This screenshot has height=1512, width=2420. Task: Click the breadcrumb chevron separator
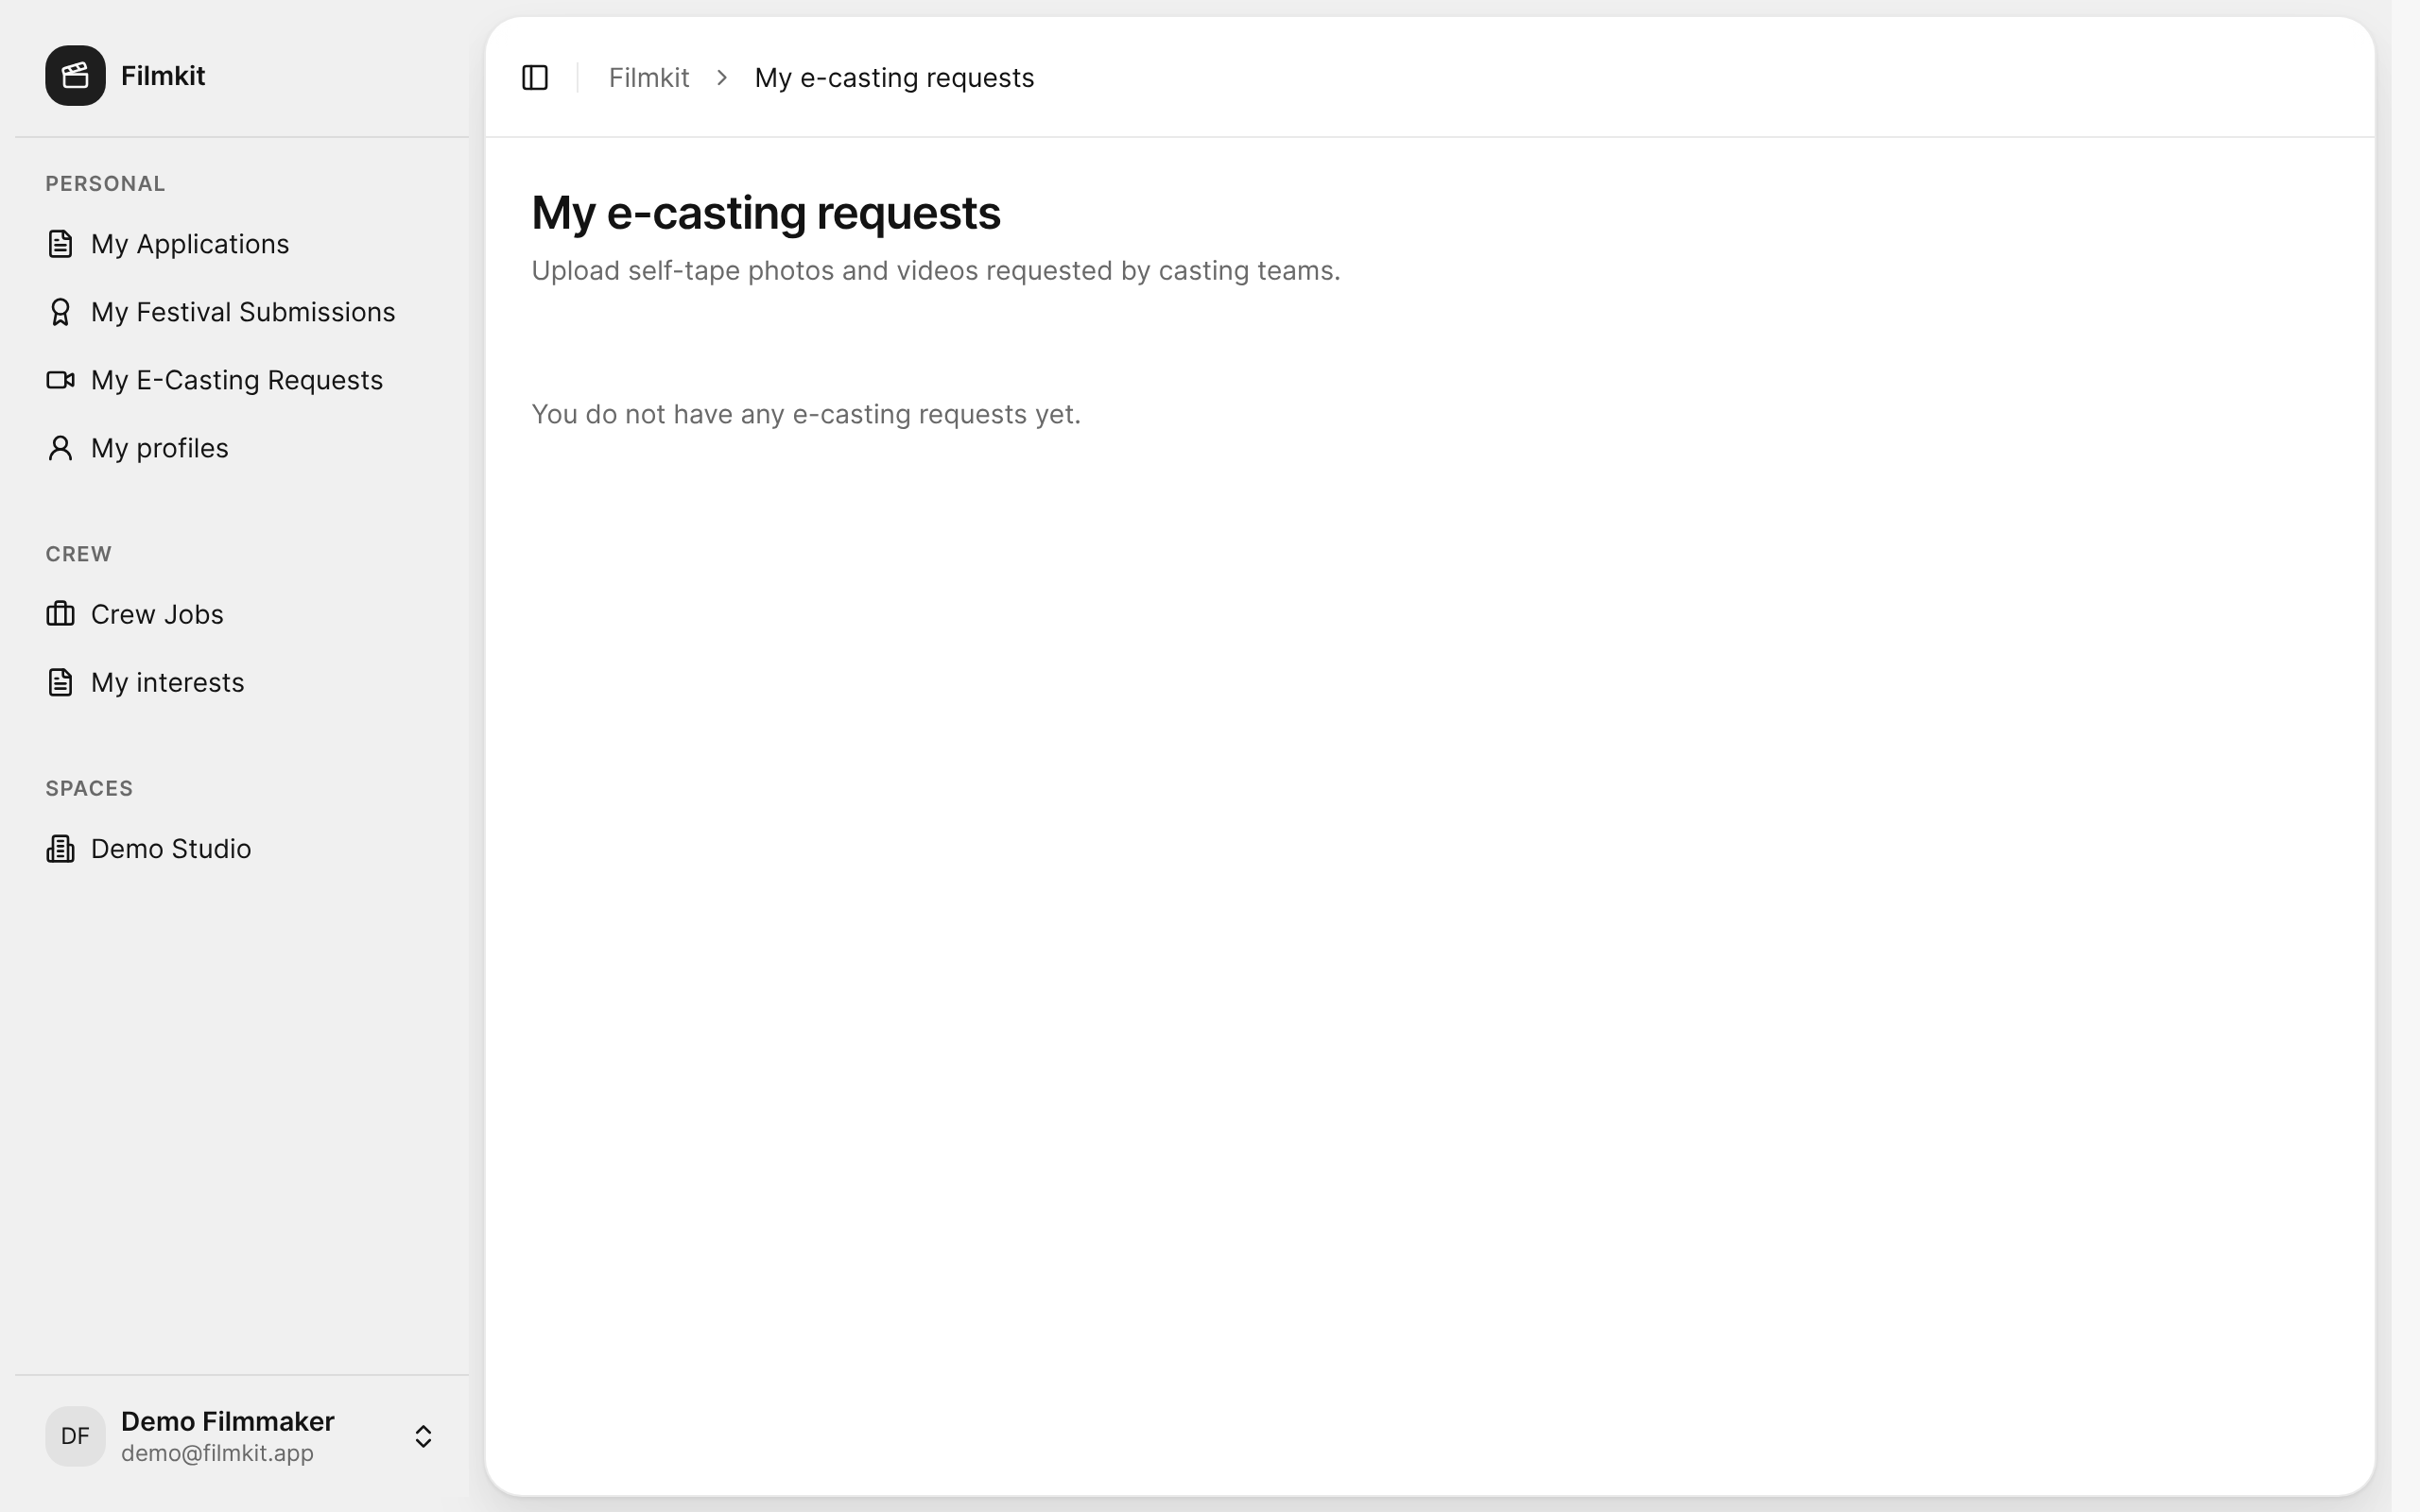(722, 77)
